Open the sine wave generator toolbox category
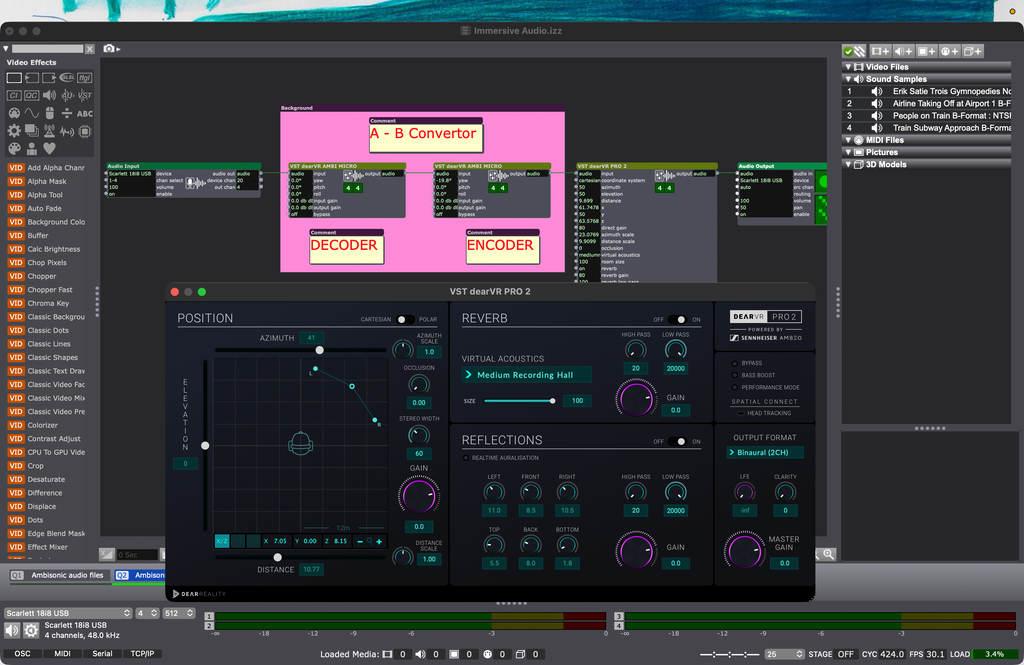Screen dimensions: 1024x665 point(31,113)
